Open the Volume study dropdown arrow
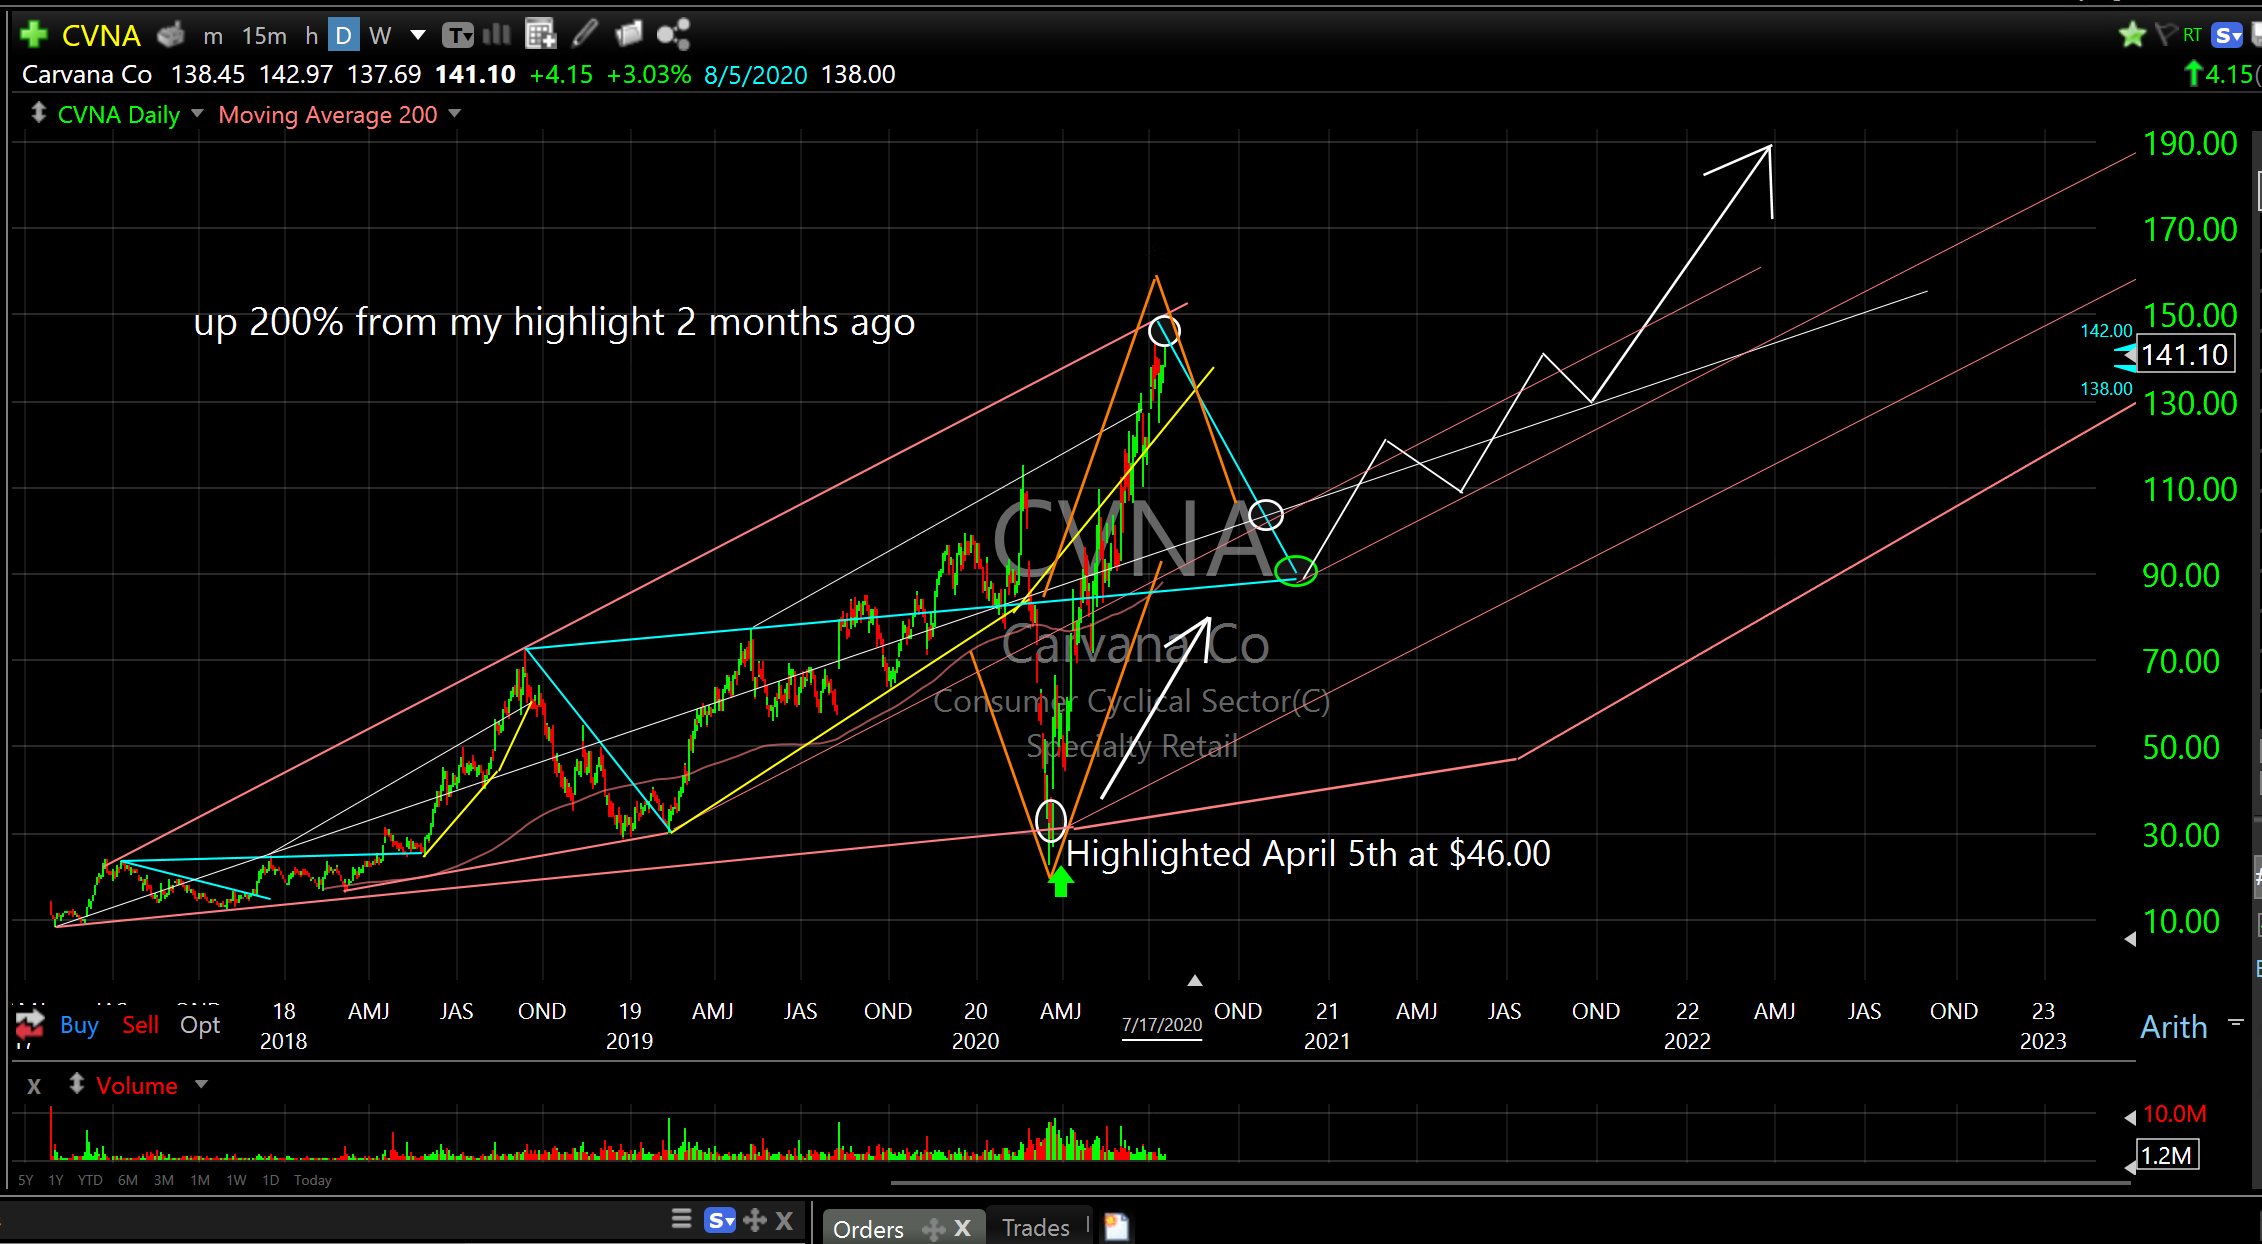 tap(201, 1085)
